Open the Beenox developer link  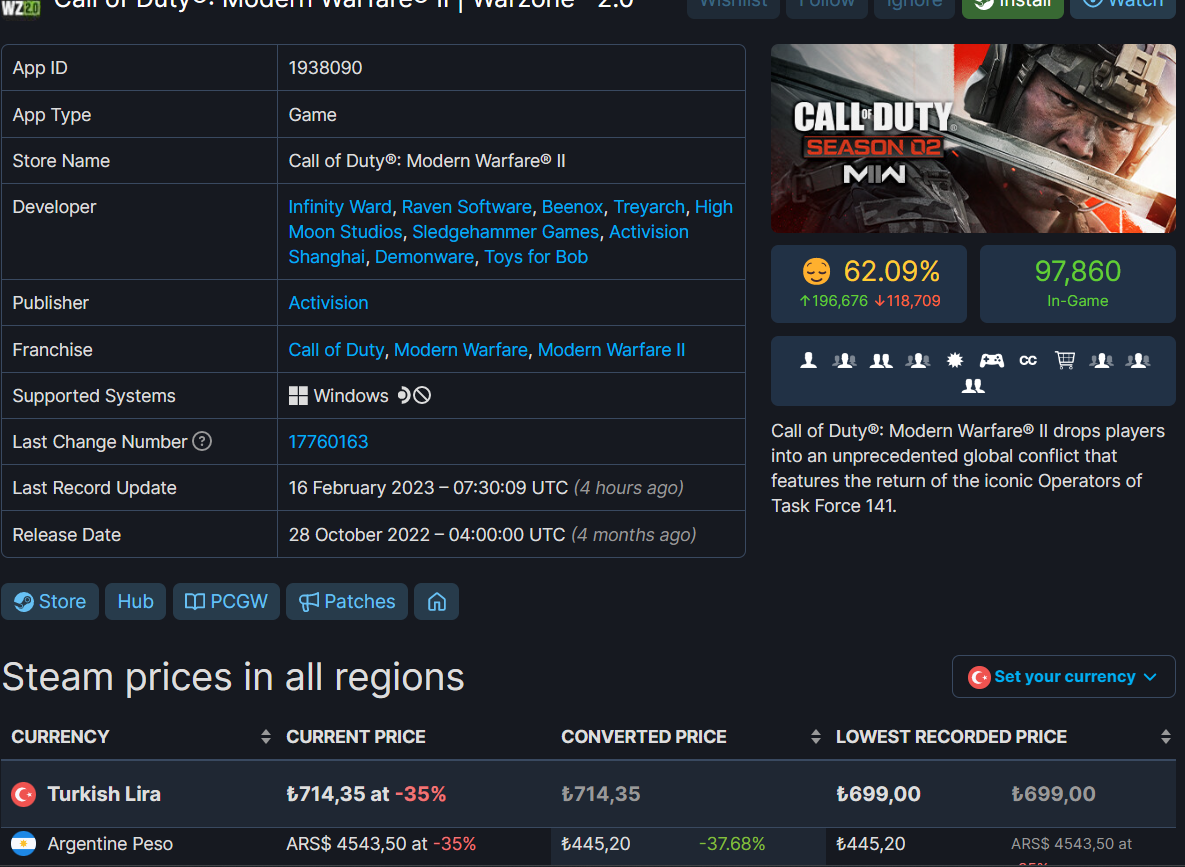tap(572, 207)
